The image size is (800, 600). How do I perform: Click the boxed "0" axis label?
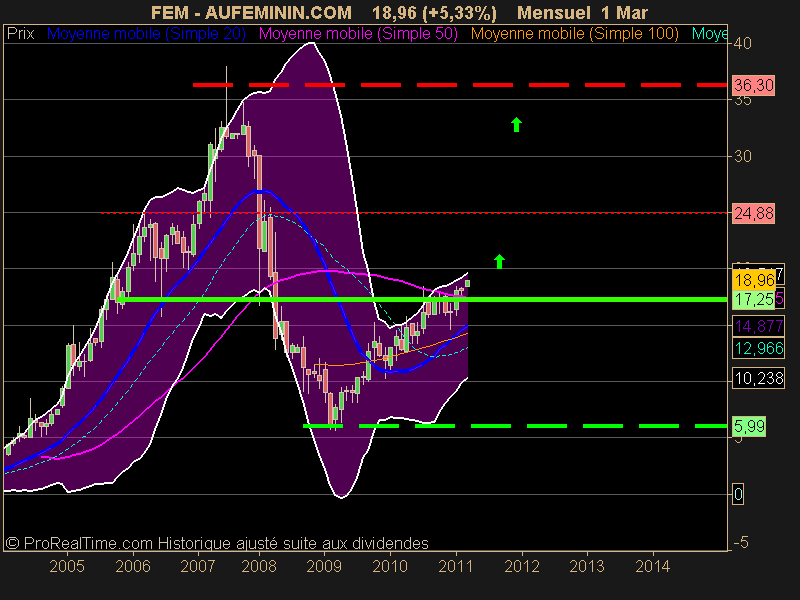coord(738,494)
